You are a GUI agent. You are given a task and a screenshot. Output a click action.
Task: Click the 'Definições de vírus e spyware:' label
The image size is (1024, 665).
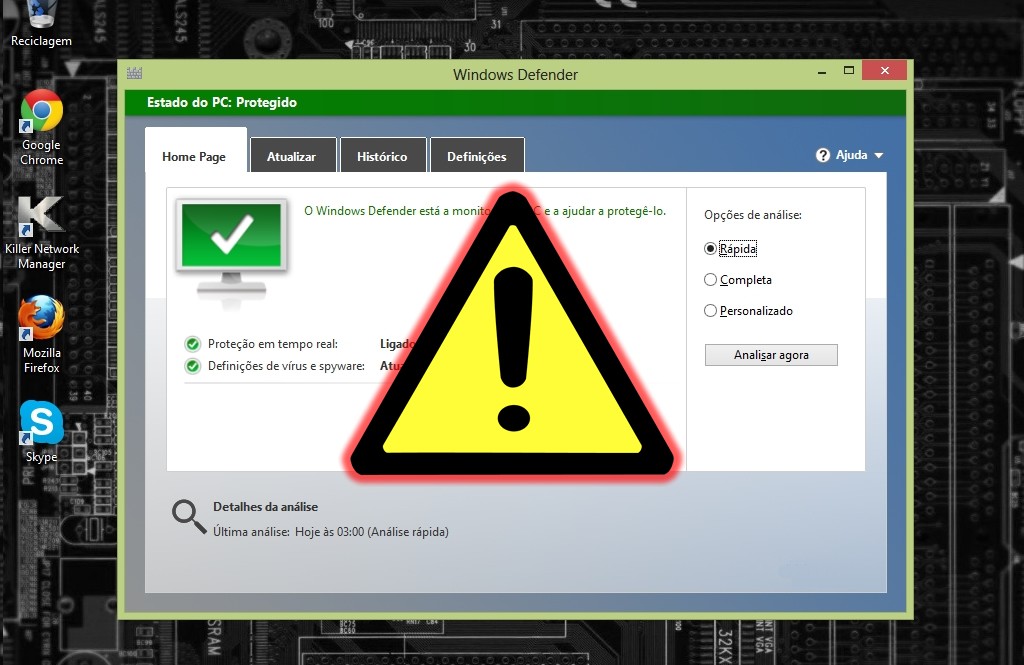[286, 366]
